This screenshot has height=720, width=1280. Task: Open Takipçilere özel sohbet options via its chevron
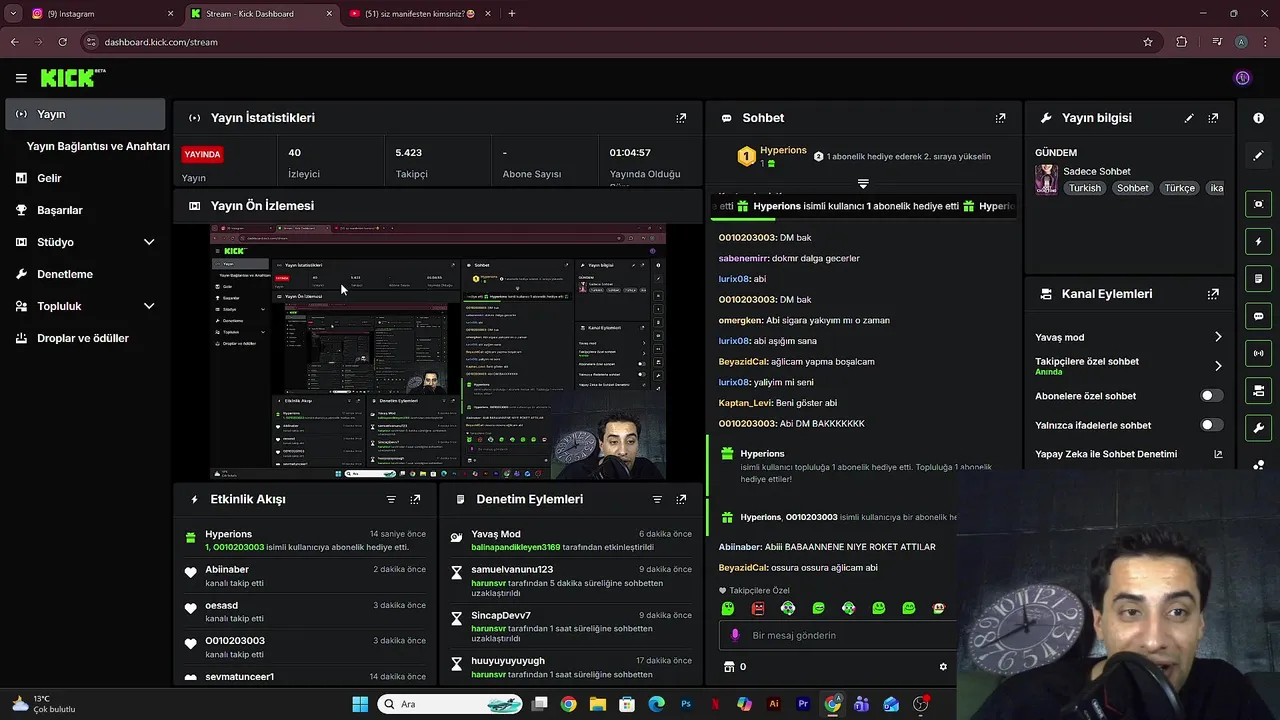point(1218,366)
